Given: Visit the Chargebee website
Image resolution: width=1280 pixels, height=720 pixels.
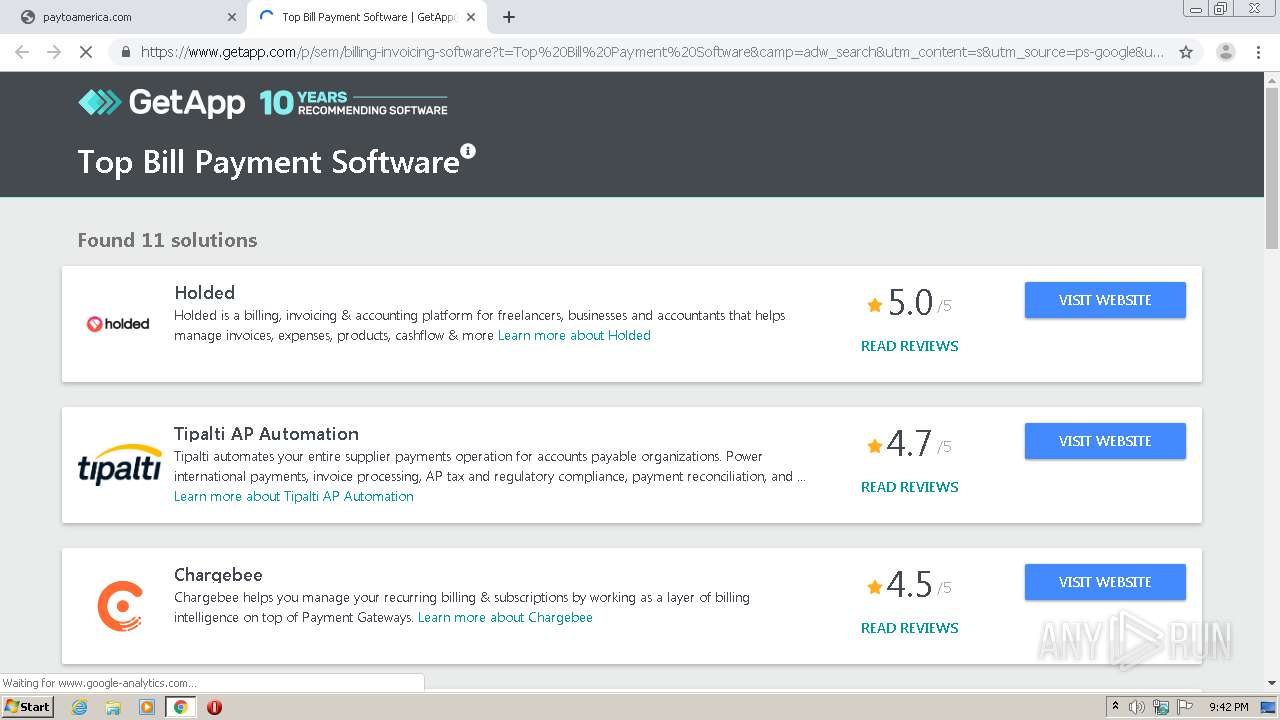Looking at the screenshot, I should [x=1105, y=582].
